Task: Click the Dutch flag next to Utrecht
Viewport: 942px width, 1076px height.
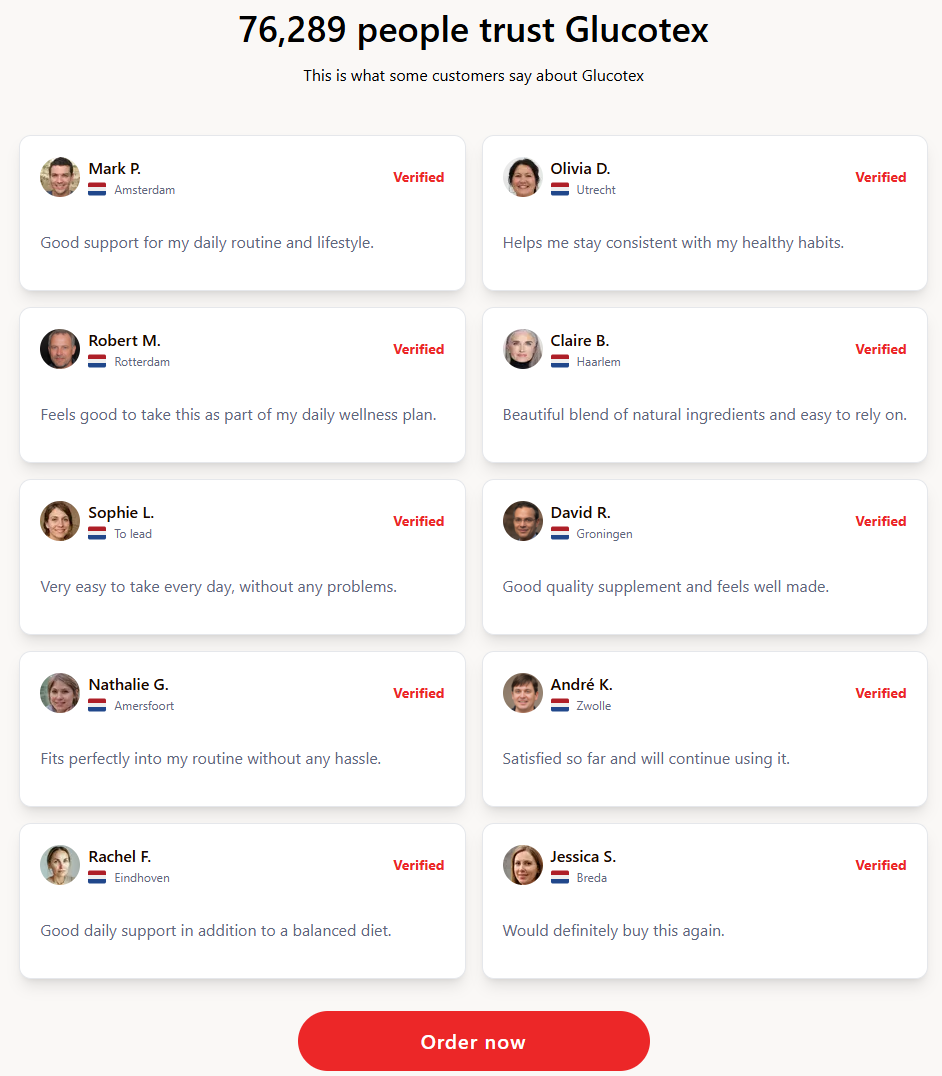Action: coord(560,190)
